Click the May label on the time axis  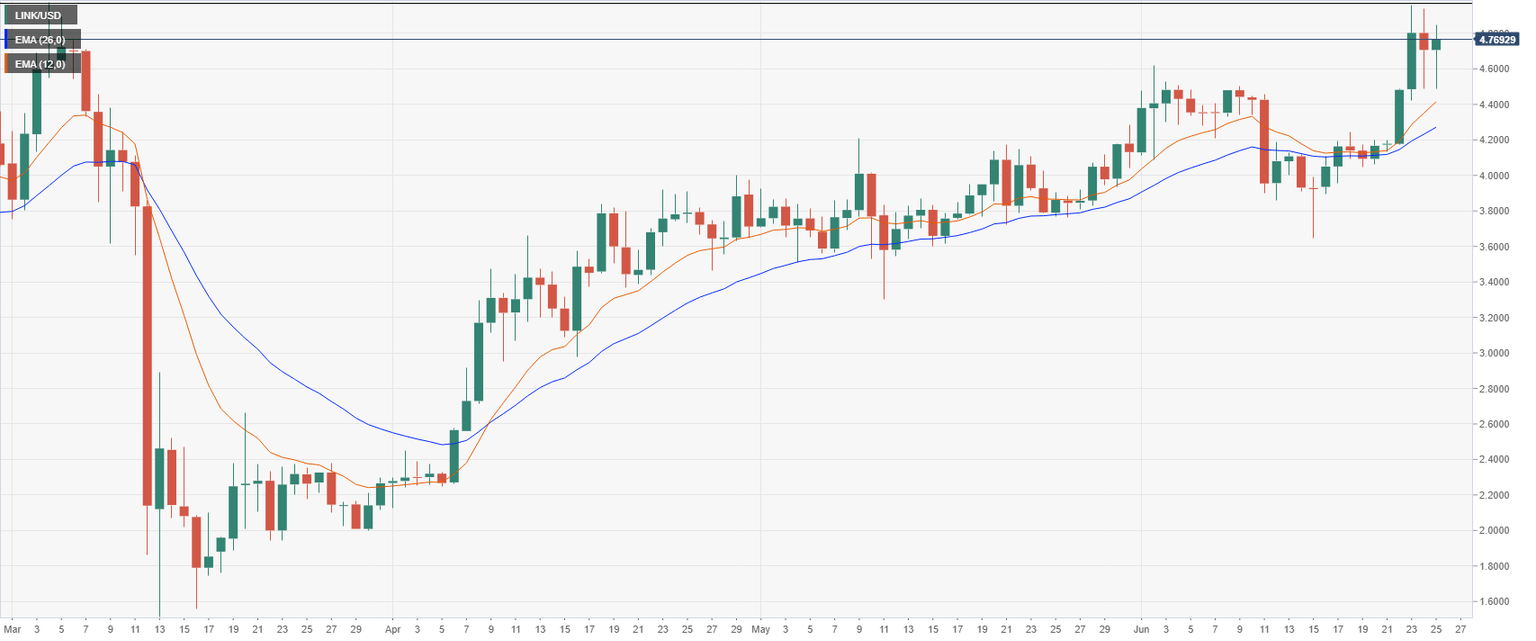pos(759,629)
